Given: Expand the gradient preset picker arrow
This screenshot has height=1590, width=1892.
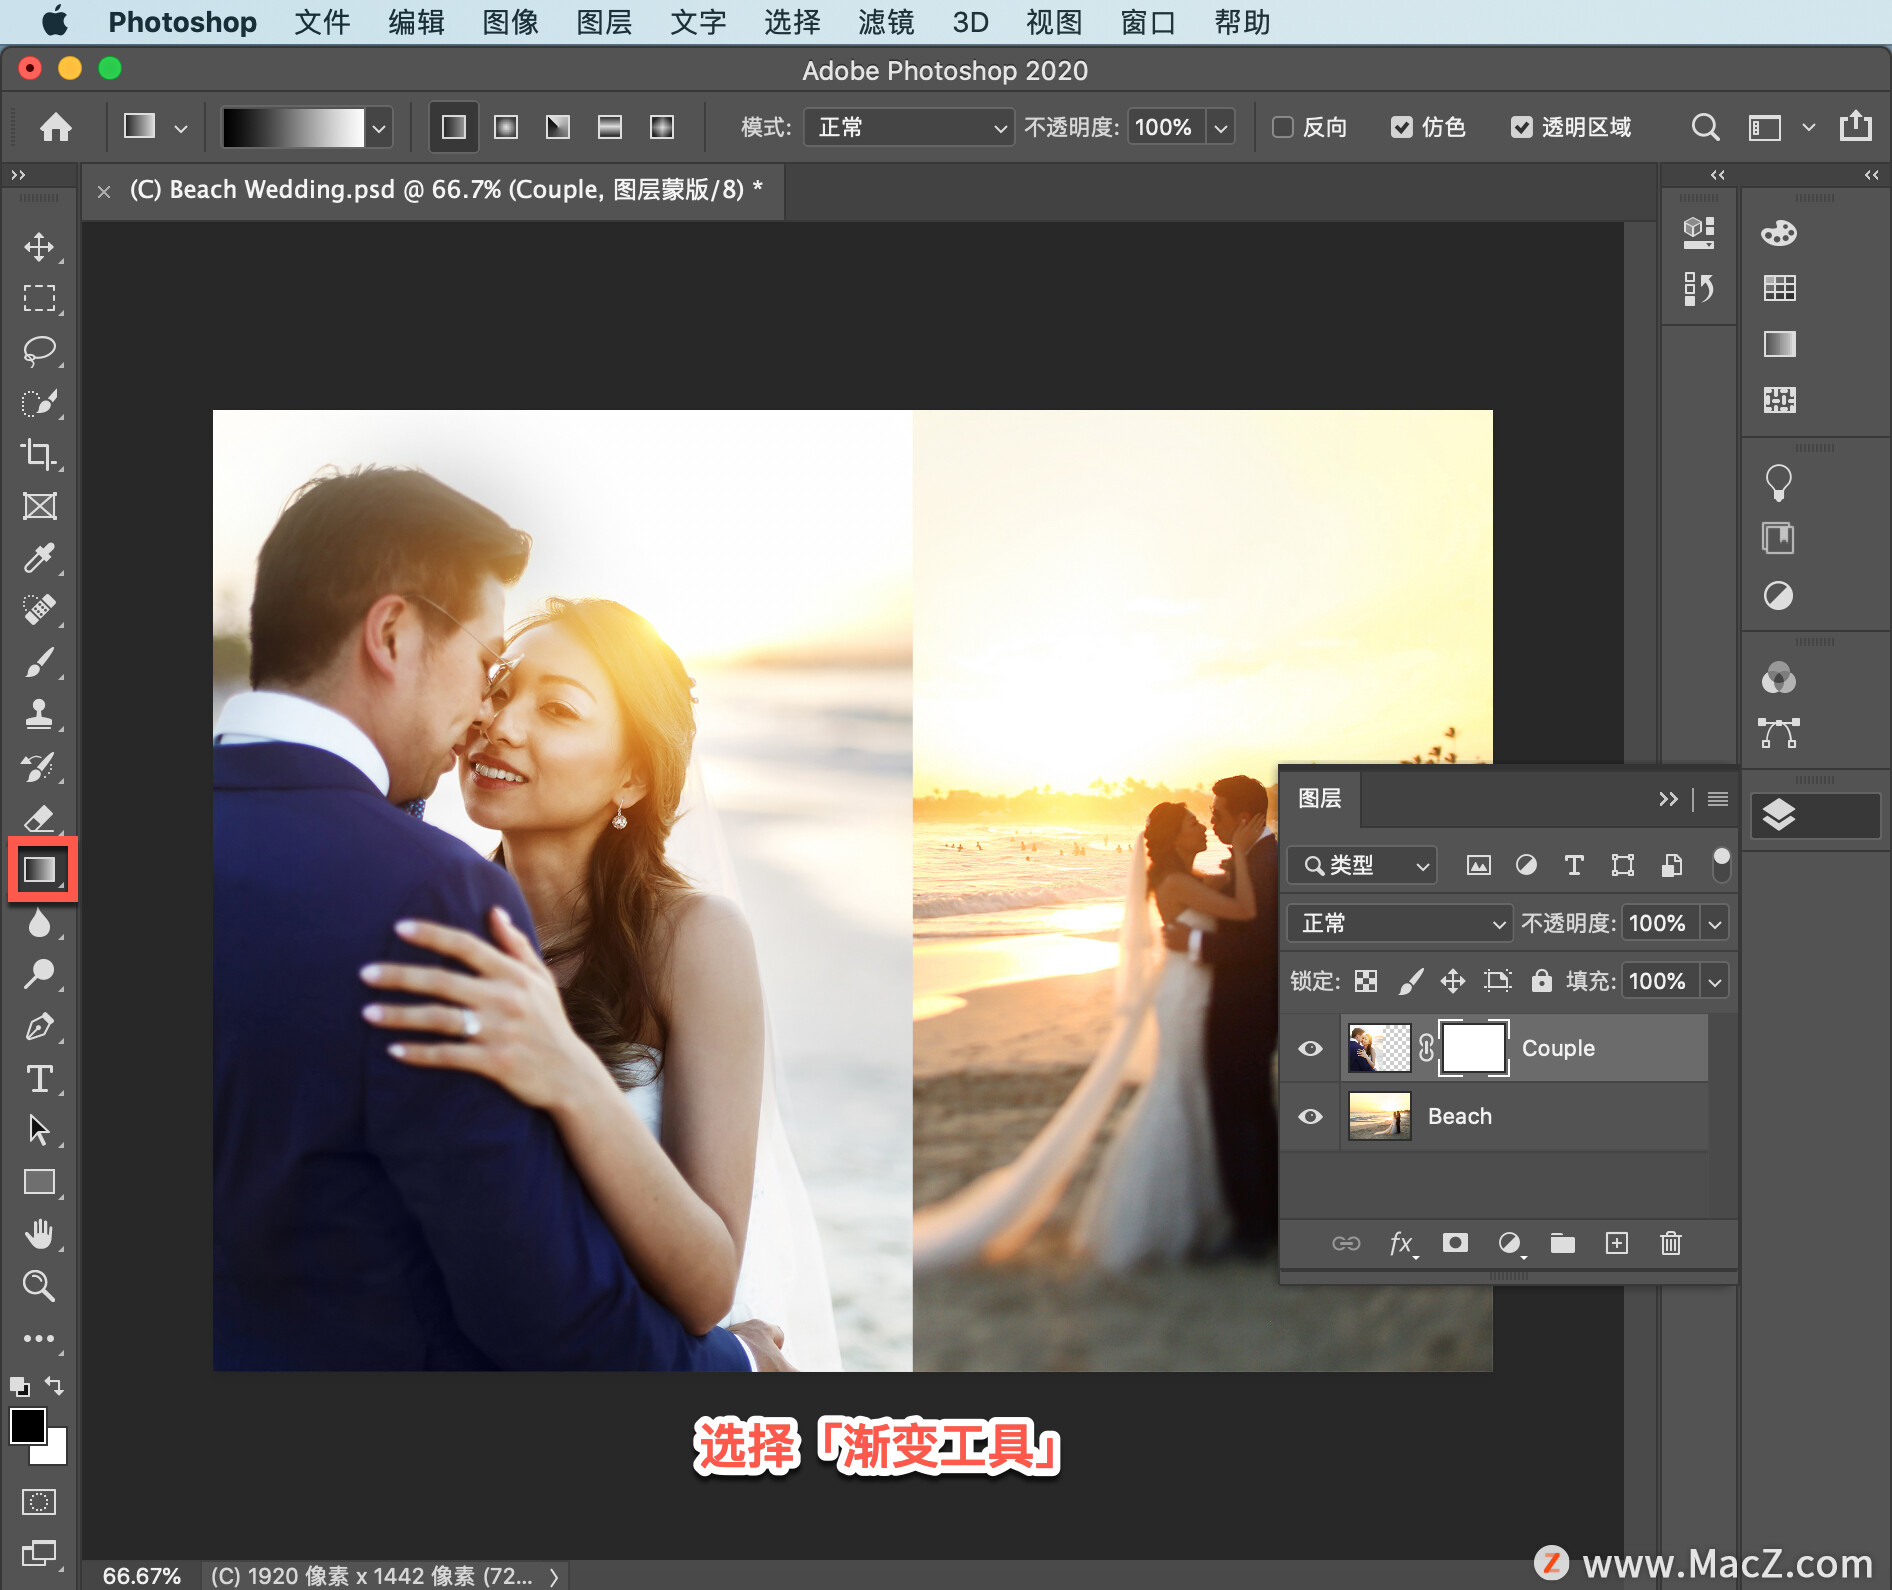Looking at the screenshot, I should (379, 128).
